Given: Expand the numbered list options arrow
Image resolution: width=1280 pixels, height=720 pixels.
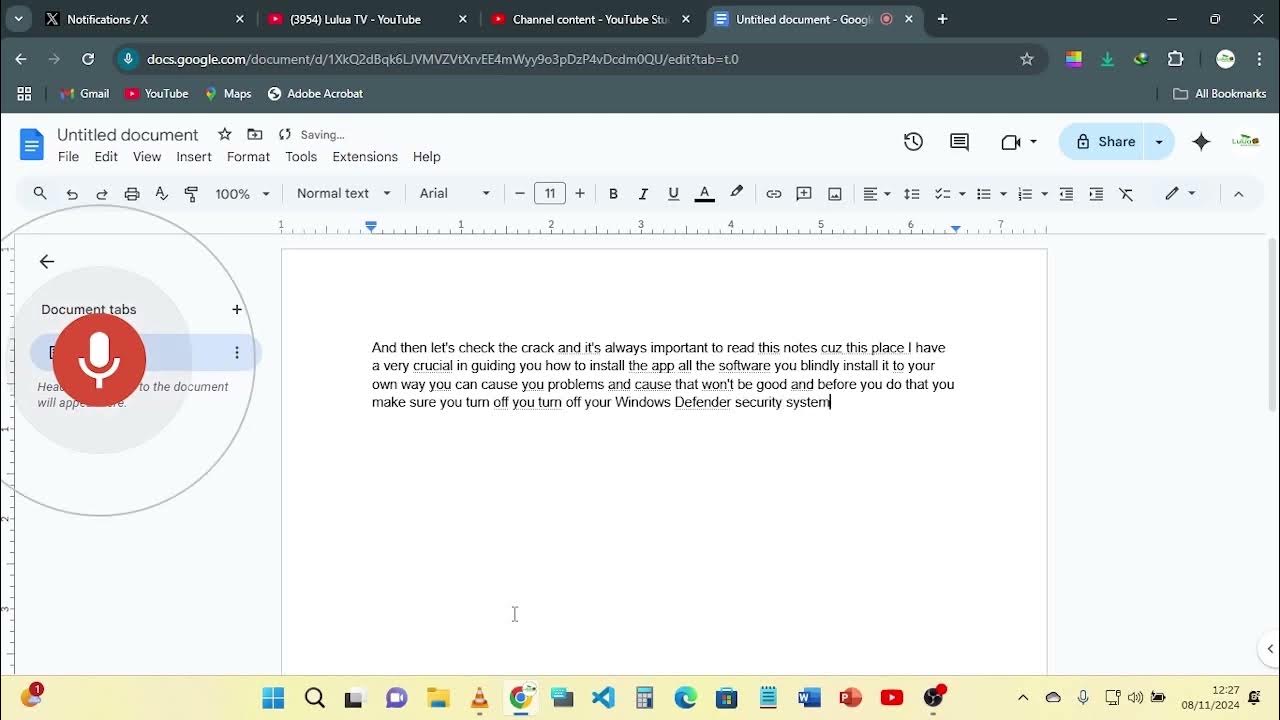Looking at the screenshot, I should tap(1044, 194).
